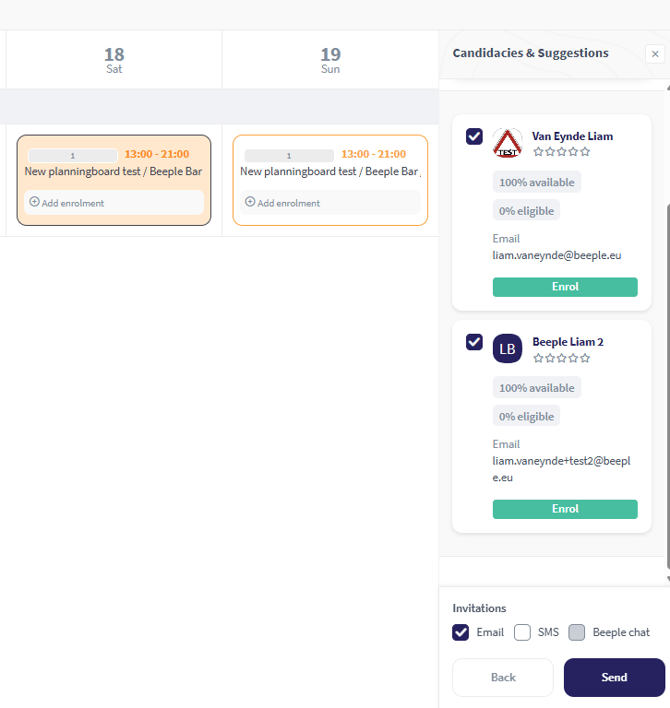Click the Back button

[503, 677]
